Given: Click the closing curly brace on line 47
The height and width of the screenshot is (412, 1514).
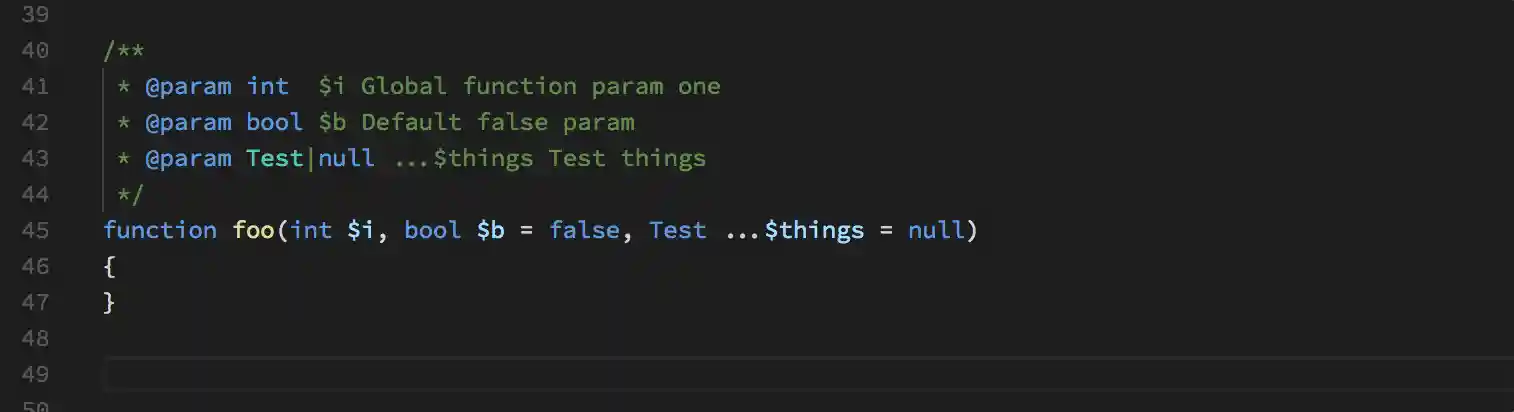Looking at the screenshot, I should (x=110, y=303).
